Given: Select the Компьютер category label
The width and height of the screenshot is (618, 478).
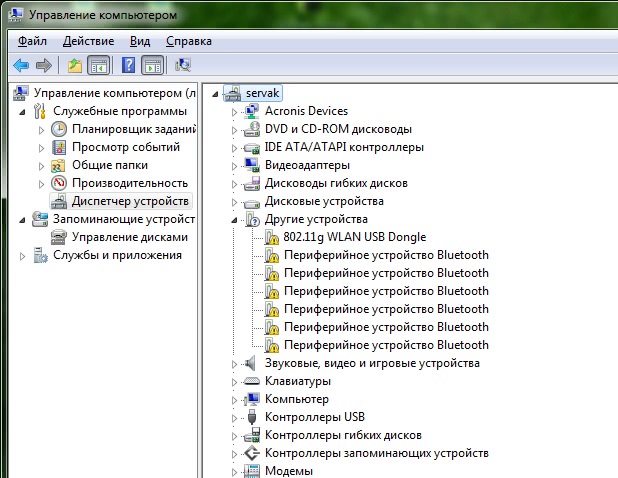Looking at the screenshot, I should tap(297, 399).
